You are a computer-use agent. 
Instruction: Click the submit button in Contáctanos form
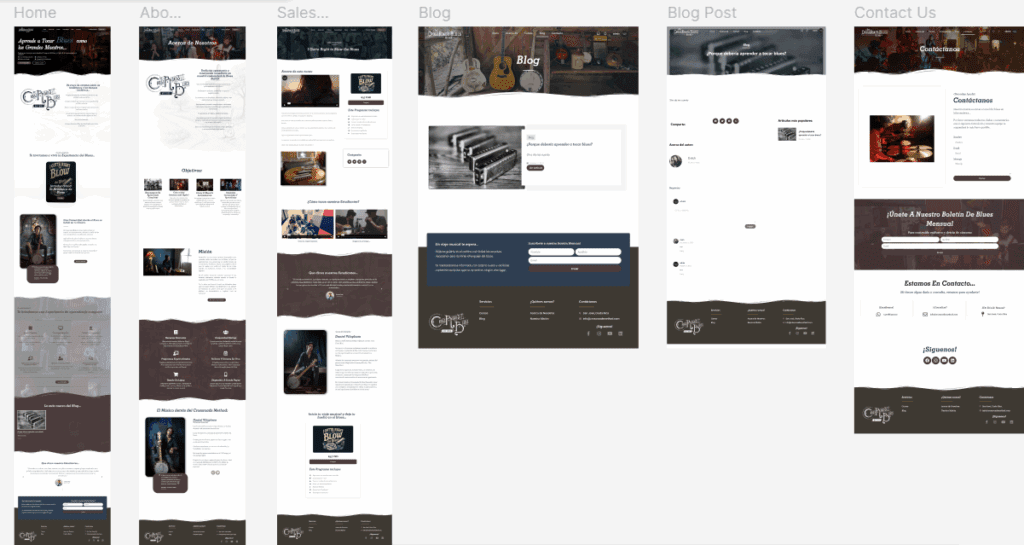pyautogui.click(x=982, y=178)
